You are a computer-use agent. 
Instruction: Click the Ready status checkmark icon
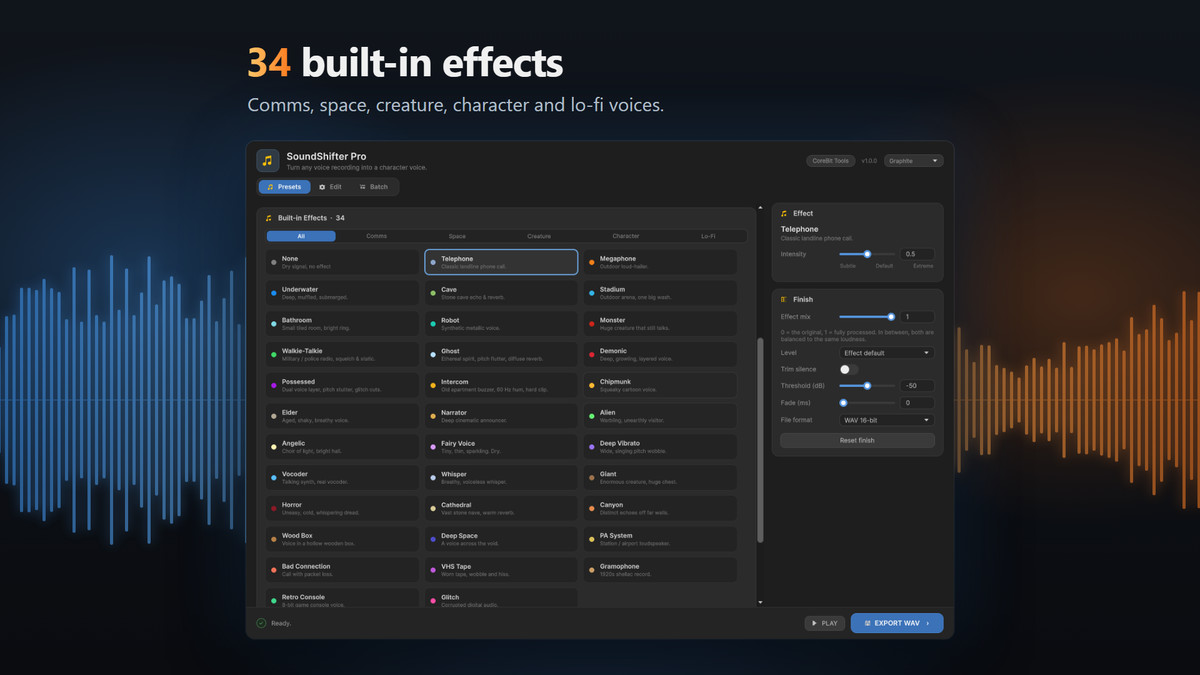[261, 623]
